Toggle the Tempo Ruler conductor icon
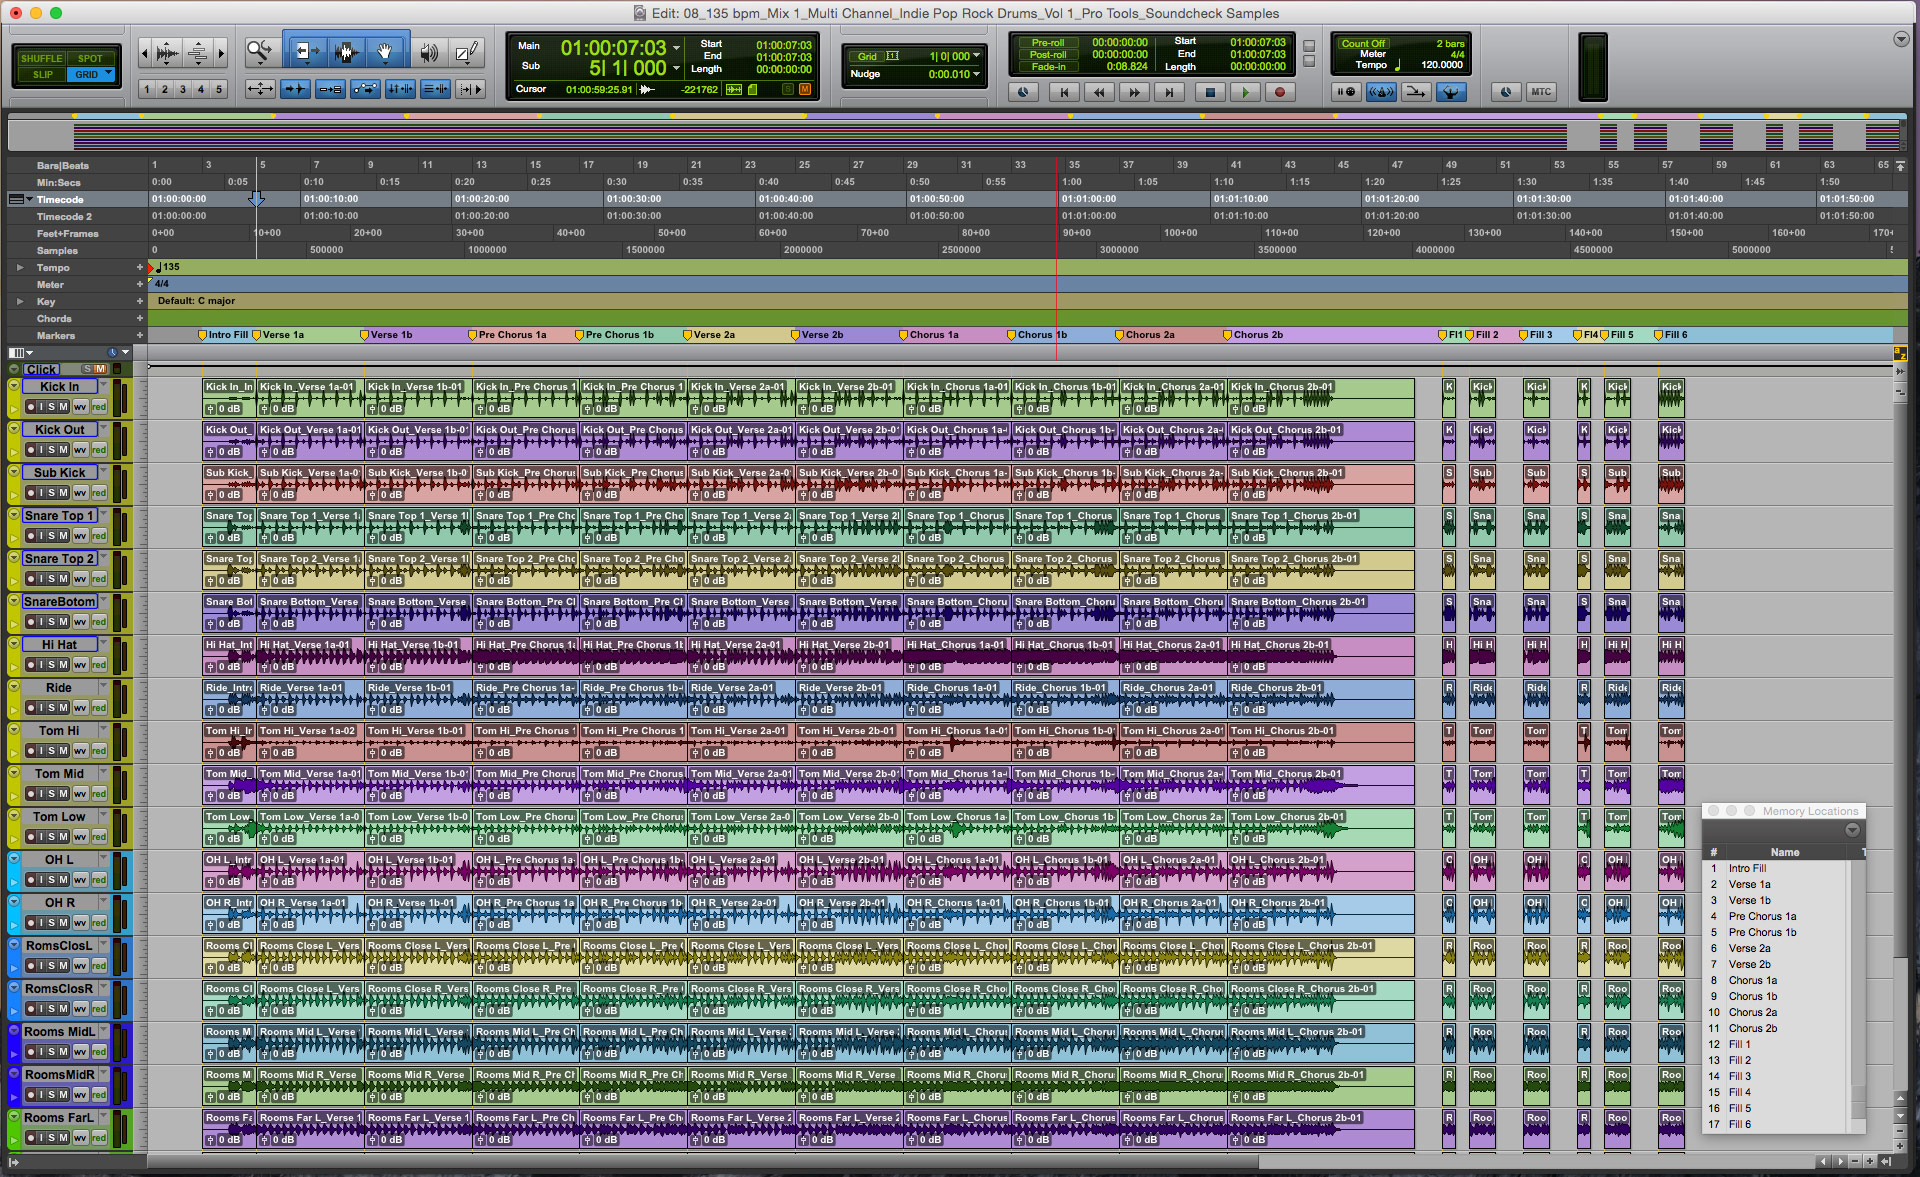This screenshot has width=1920, height=1177. (x=1451, y=92)
